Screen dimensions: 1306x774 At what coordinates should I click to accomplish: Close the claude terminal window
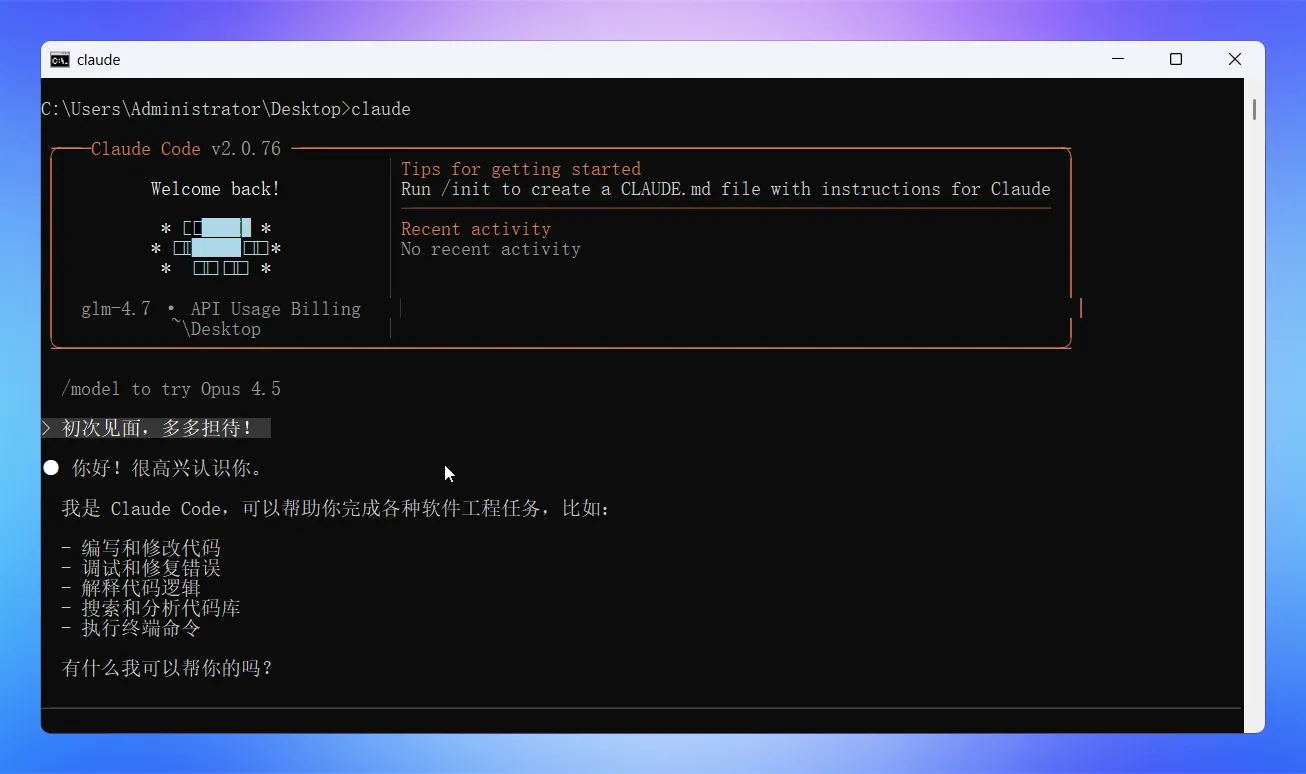click(1235, 59)
